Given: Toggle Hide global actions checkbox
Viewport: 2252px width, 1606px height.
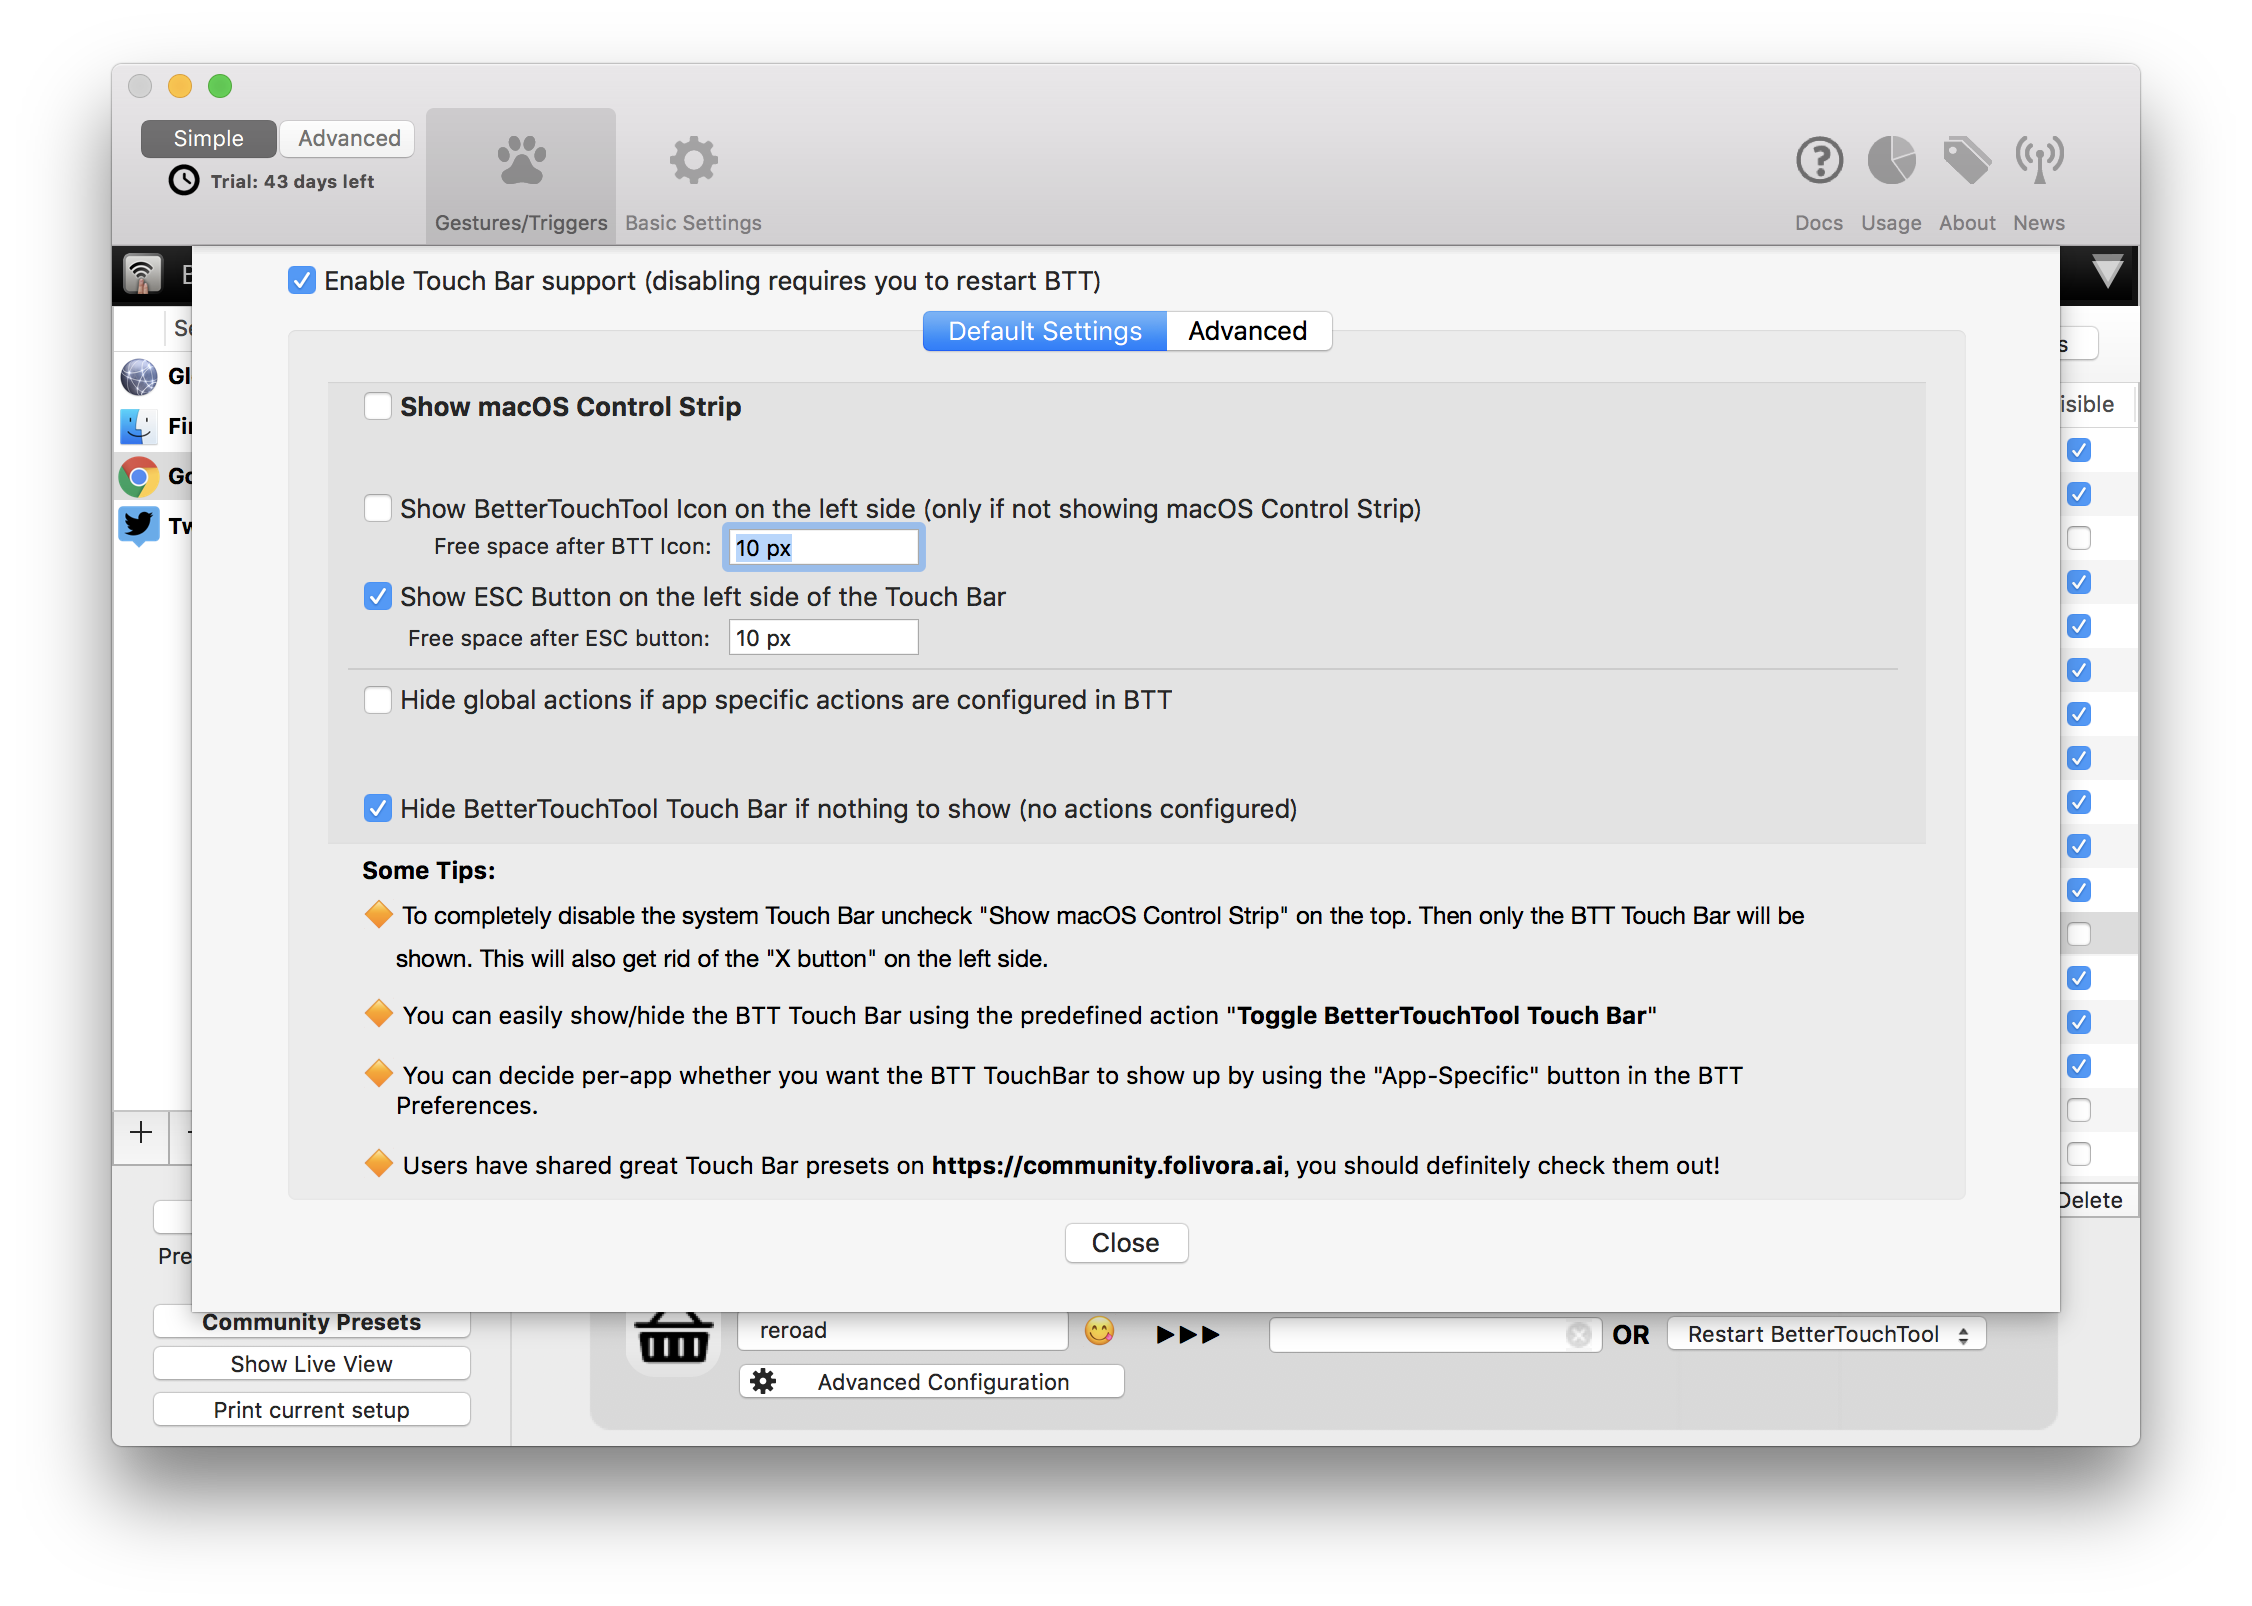Looking at the screenshot, I should 377,700.
